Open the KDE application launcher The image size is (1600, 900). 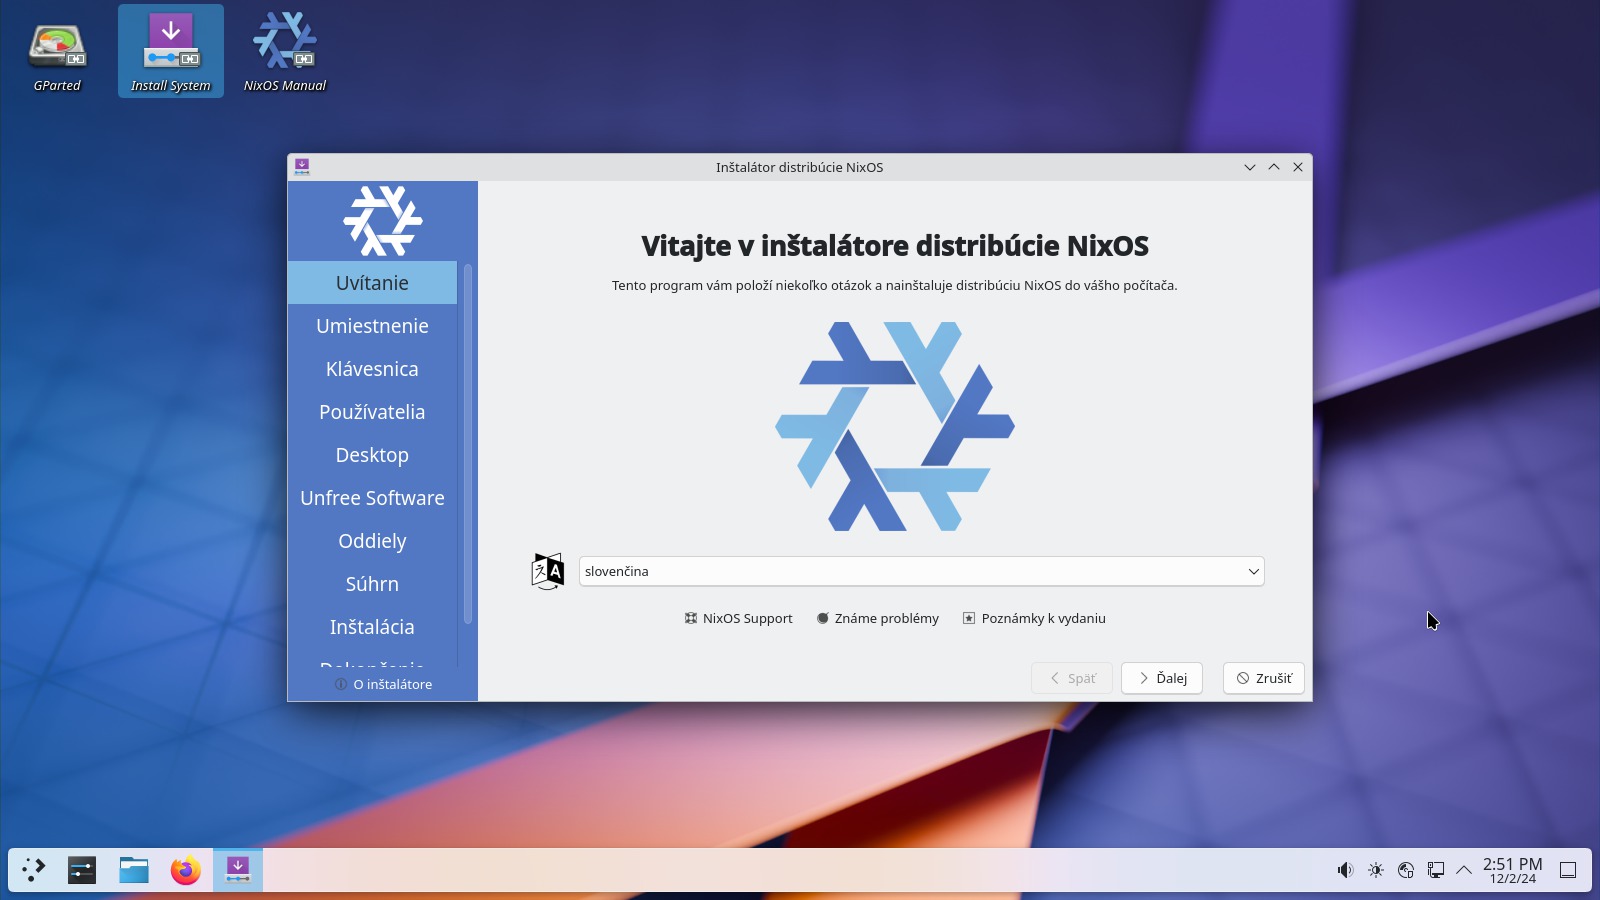[x=34, y=870]
